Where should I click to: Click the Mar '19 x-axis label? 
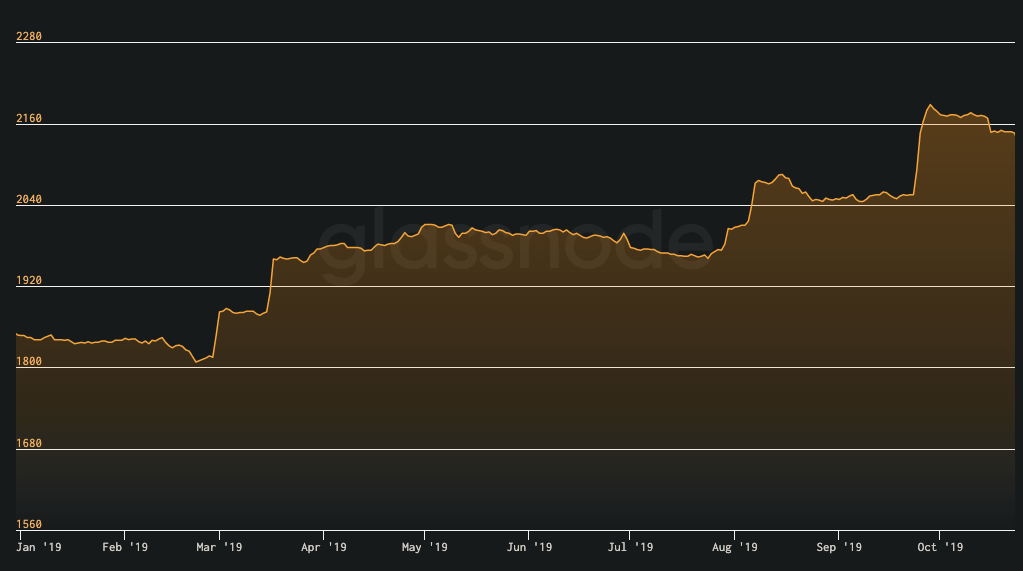(219, 547)
